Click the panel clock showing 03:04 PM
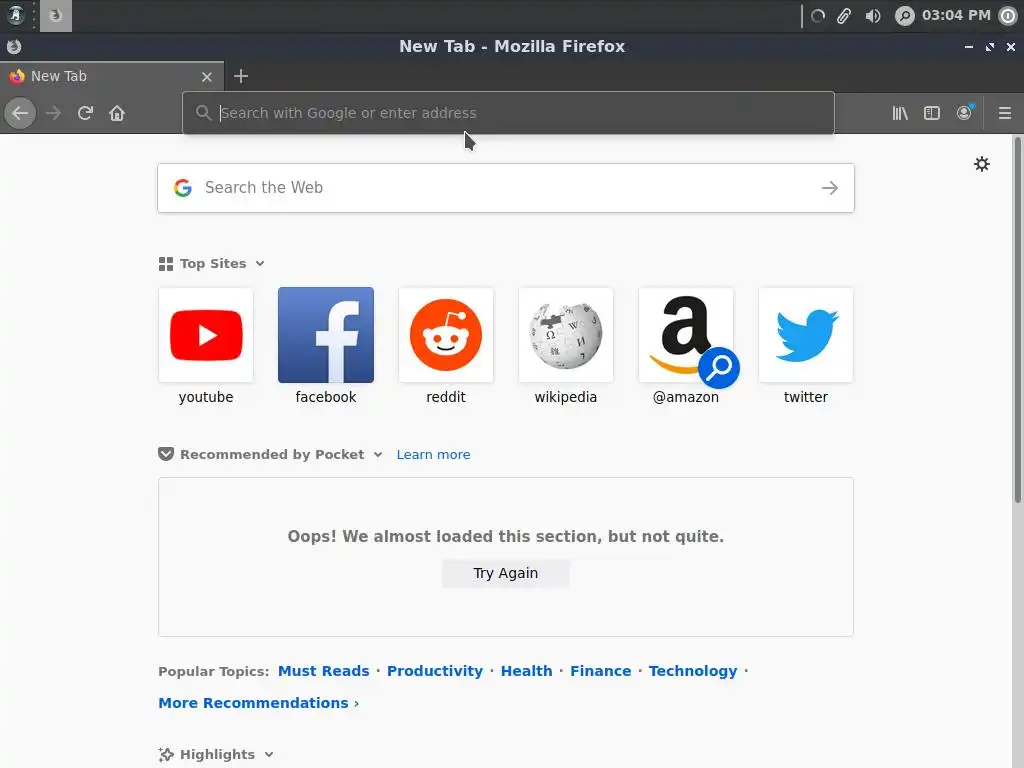This screenshot has height=768, width=1024. click(956, 15)
